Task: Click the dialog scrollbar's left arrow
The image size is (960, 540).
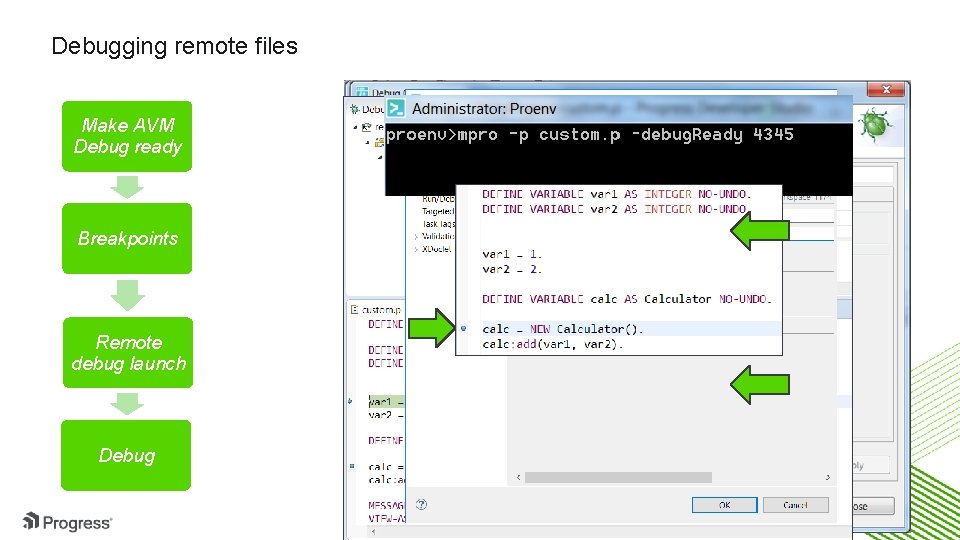Action: tap(519, 477)
